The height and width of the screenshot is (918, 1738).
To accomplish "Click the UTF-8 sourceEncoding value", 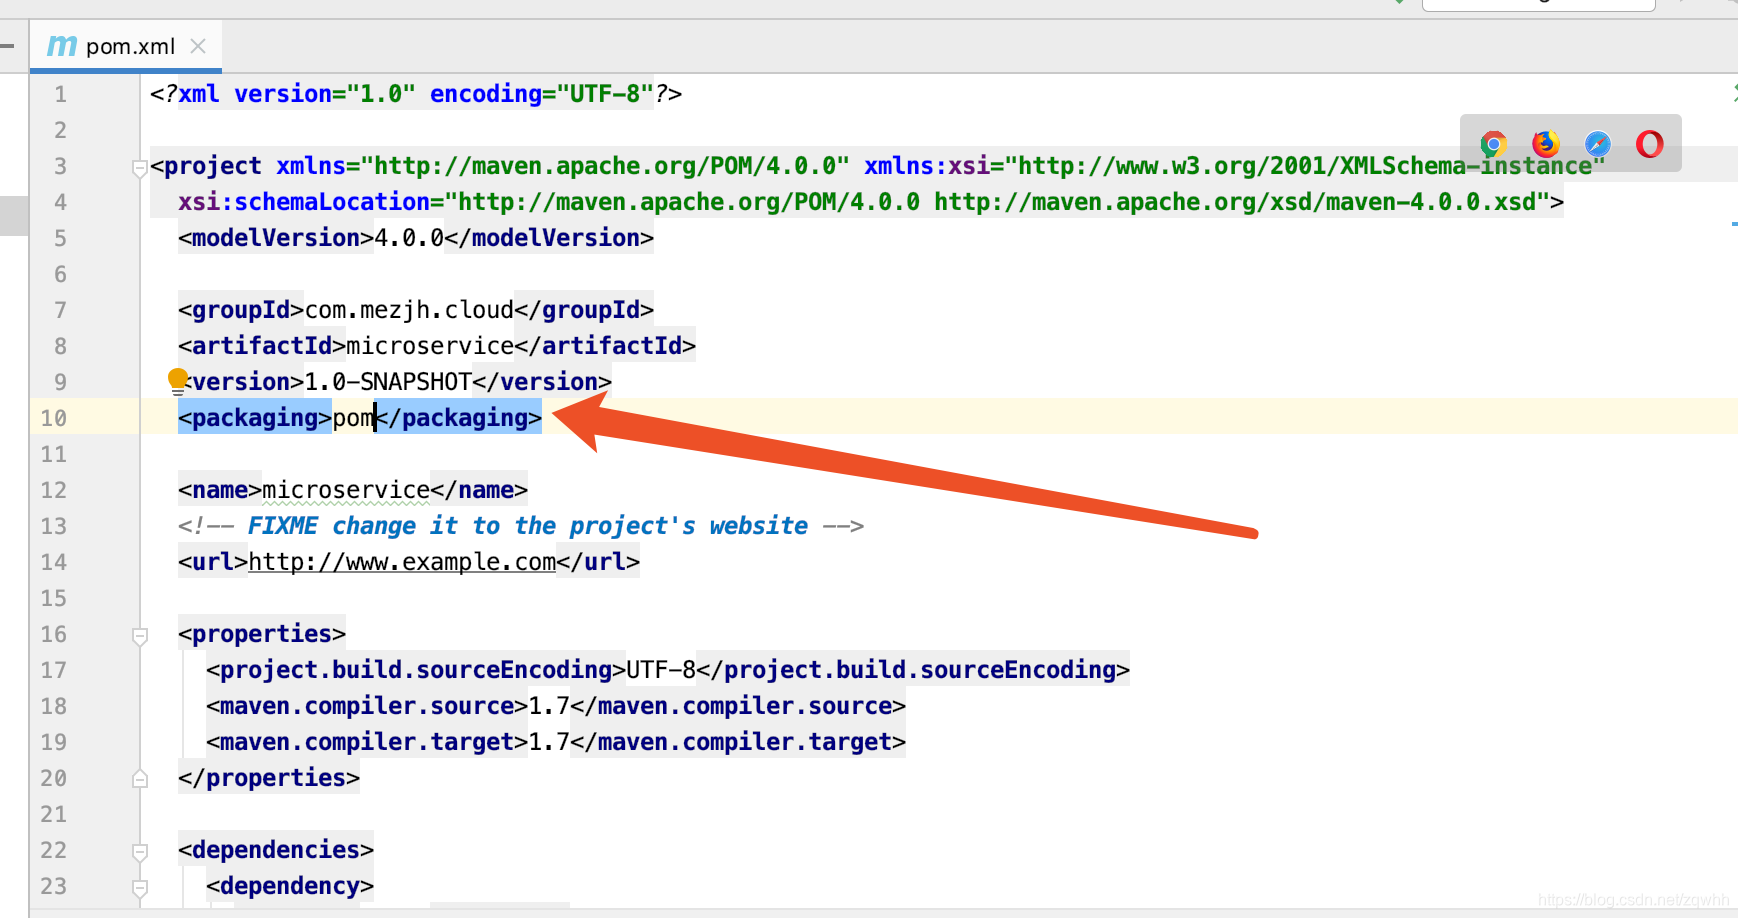I will tap(661, 670).
